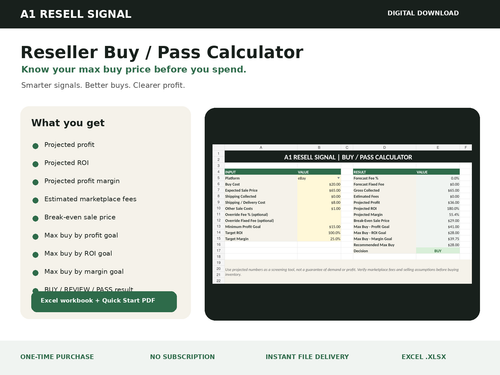Click the 'Max buy by ROI goal' list item
This screenshot has height=375, width=500.
tap(78, 253)
